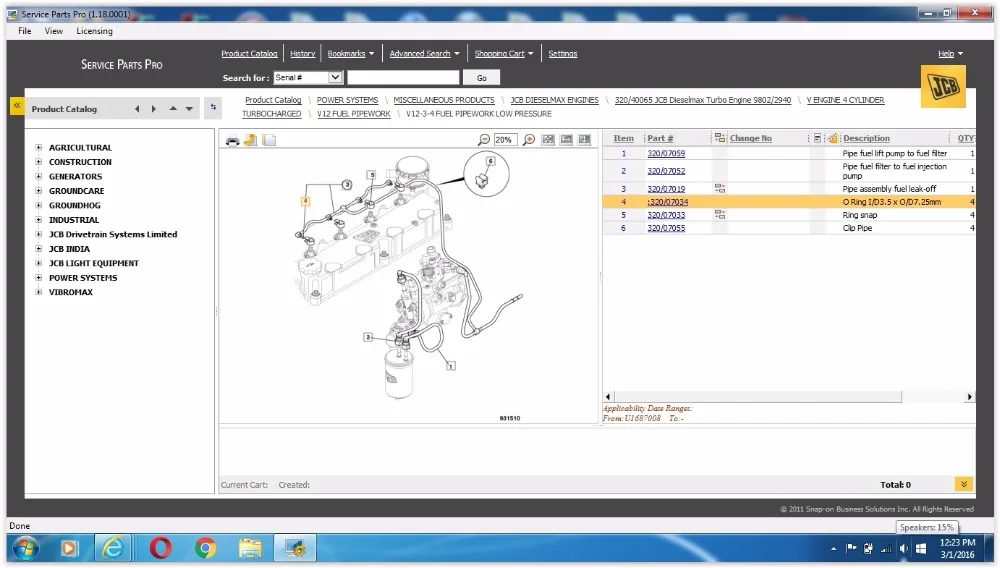Open Internet Explorer from the taskbar
Viewport: 1000px width, 568px height.
pos(114,548)
